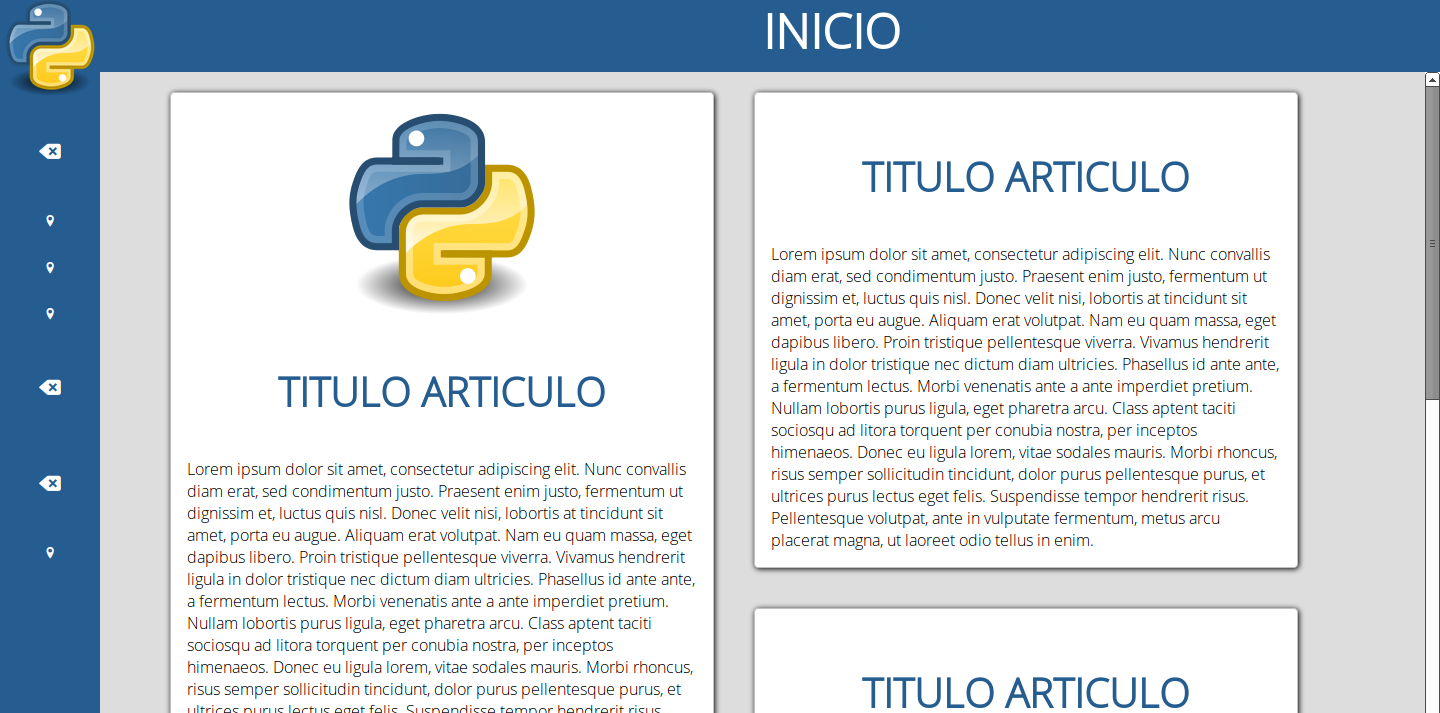This screenshot has width=1440, height=713.
Task: Select the third map pin icon in sidebar
Action: pyautogui.click(x=50, y=314)
